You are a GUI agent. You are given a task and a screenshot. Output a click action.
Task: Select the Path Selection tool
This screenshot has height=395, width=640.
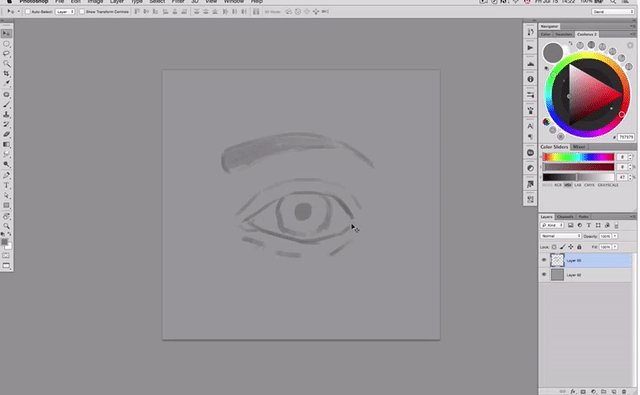coord(7,195)
